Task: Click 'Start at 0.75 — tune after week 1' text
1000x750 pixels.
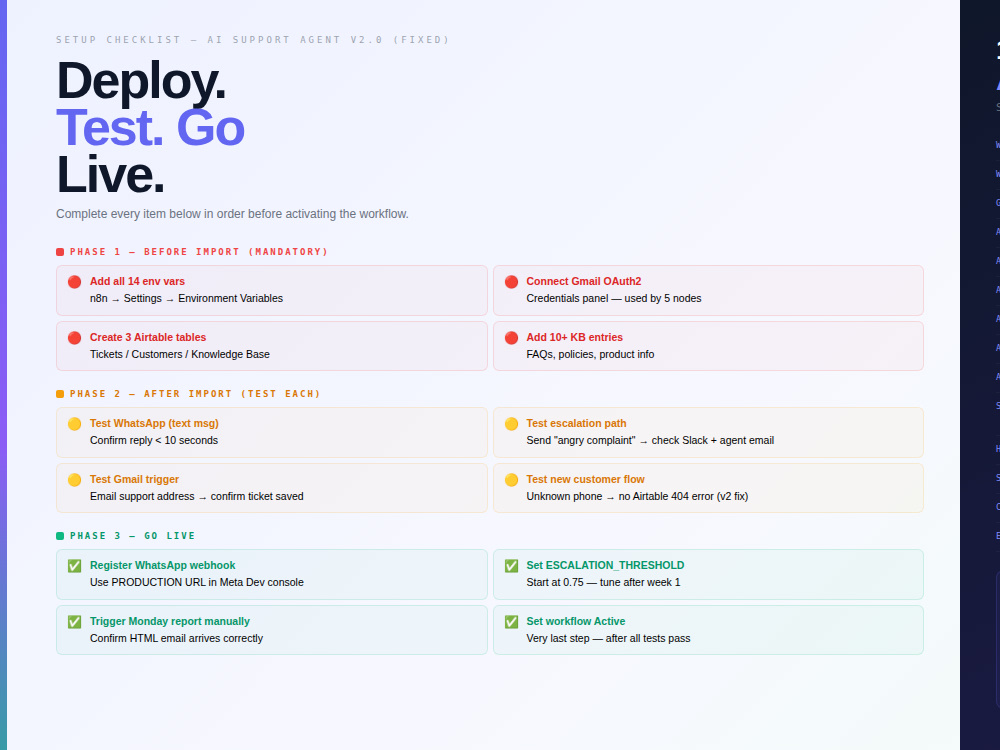Action: click(x=603, y=582)
